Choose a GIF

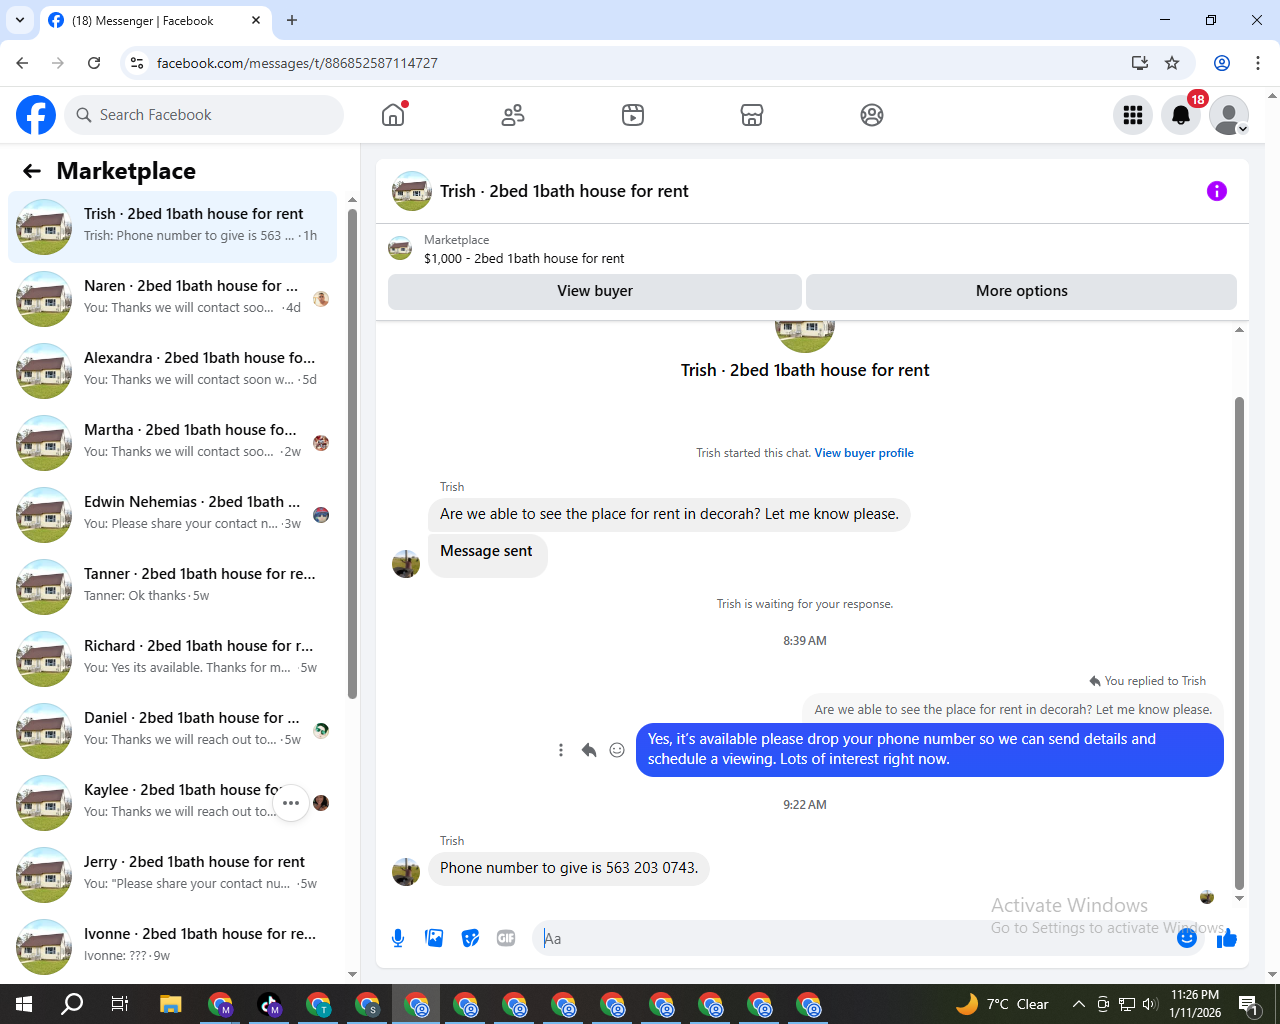(506, 938)
